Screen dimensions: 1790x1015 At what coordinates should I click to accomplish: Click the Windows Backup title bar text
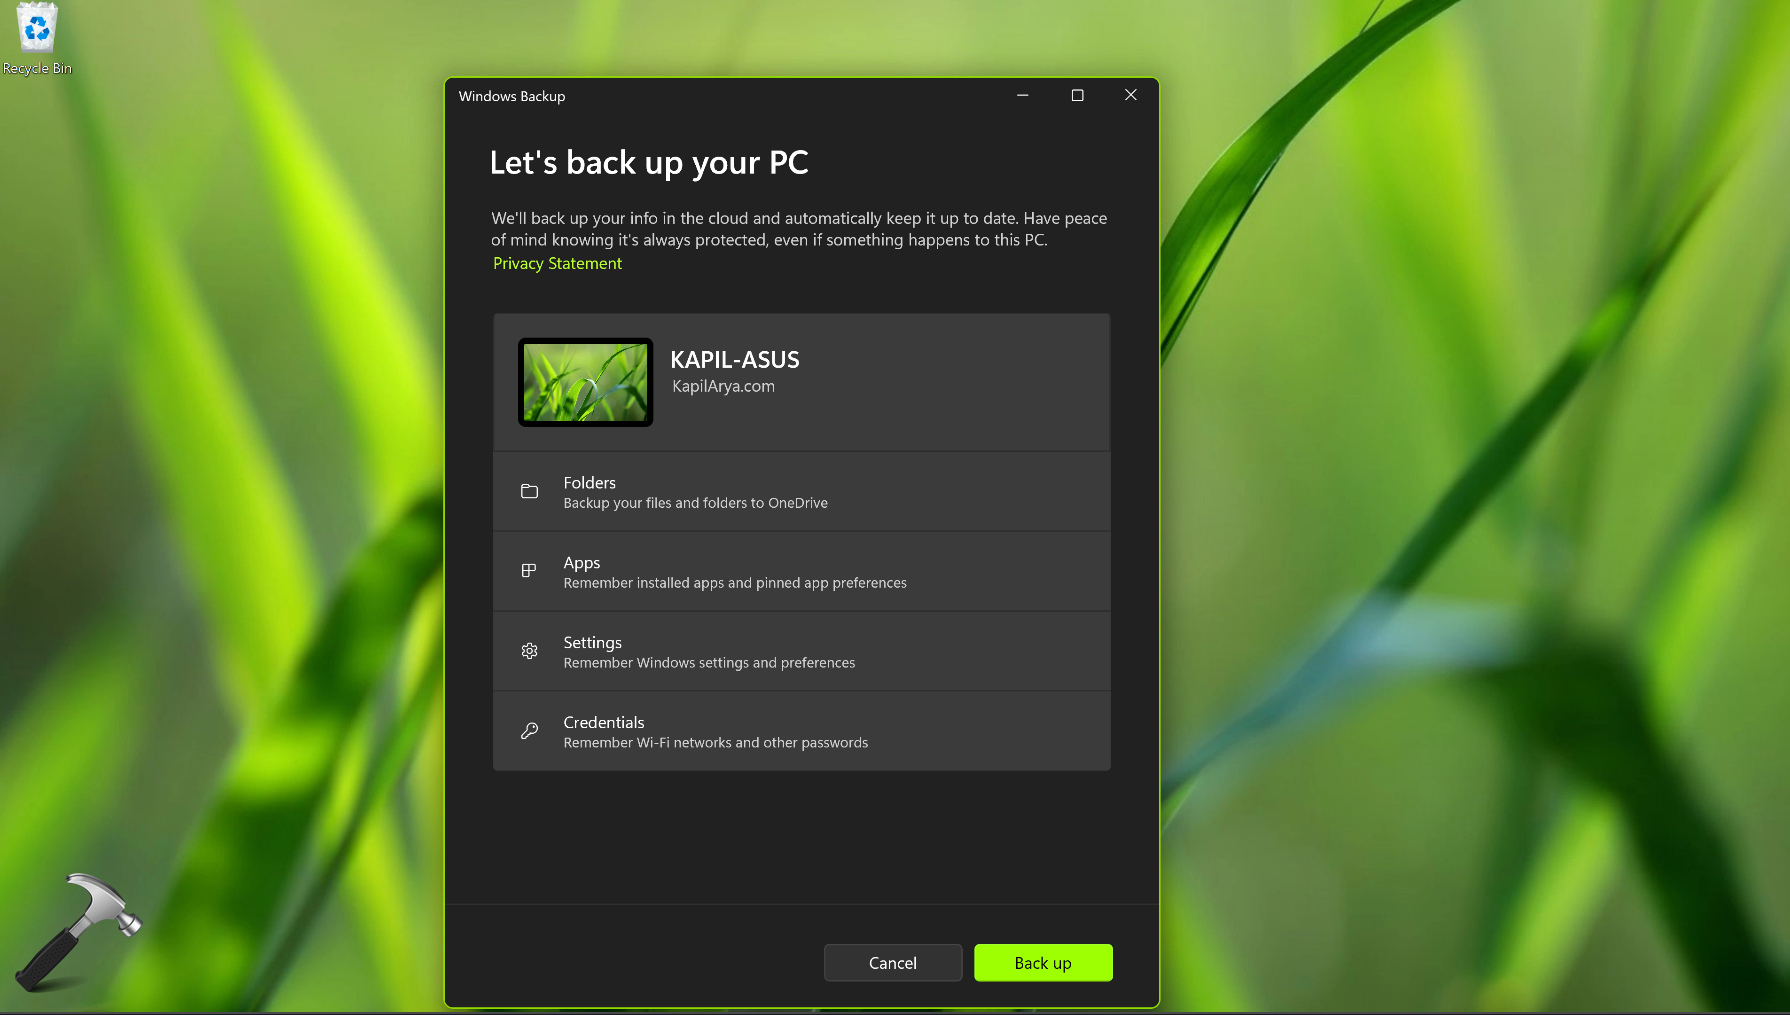512,96
